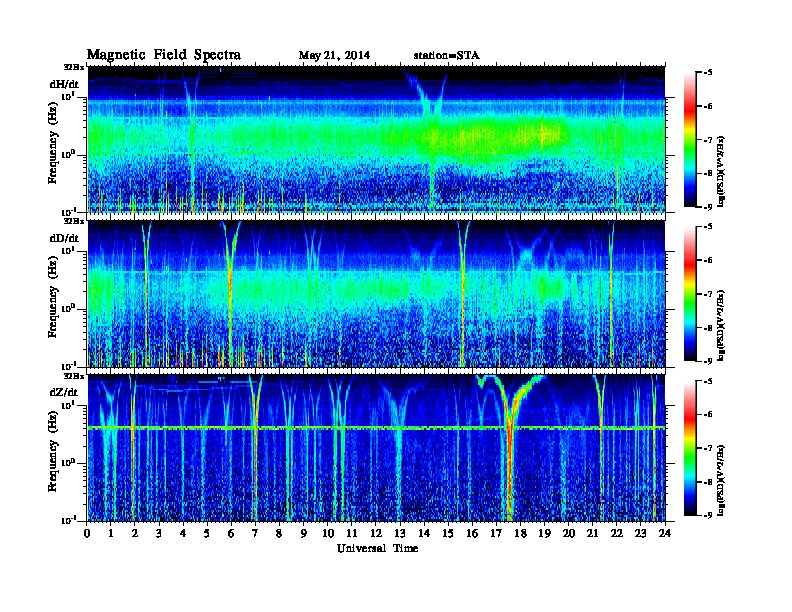Click hour 2 on the time axis
Image resolution: width=792 pixels, height=612 pixels.
point(135,533)
